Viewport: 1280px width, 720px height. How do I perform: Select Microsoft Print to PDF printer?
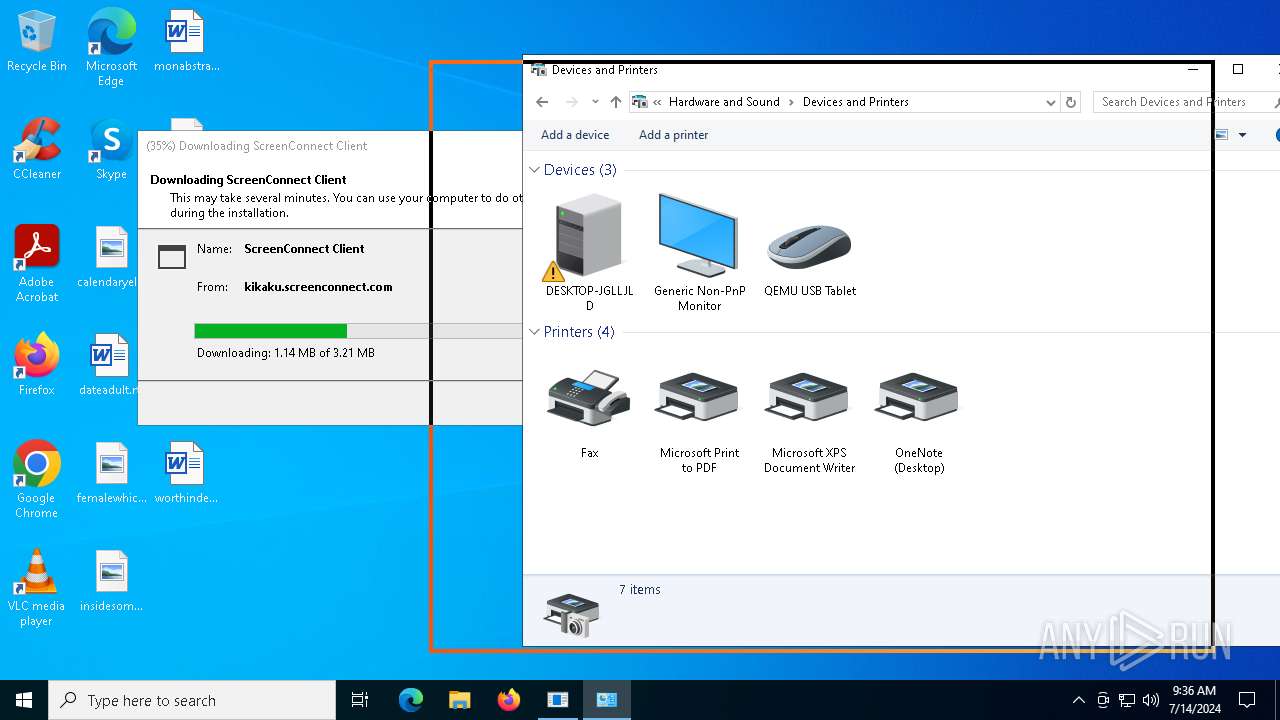click(699, 422)
